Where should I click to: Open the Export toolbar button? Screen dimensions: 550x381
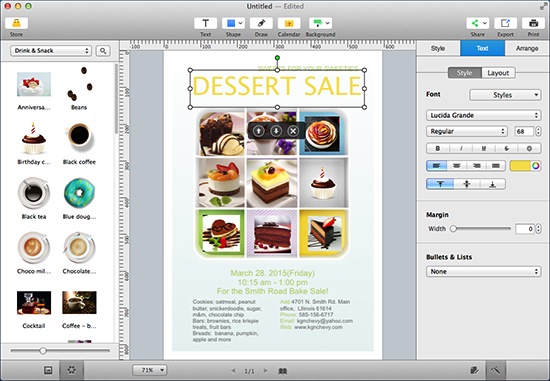point(505,24)
